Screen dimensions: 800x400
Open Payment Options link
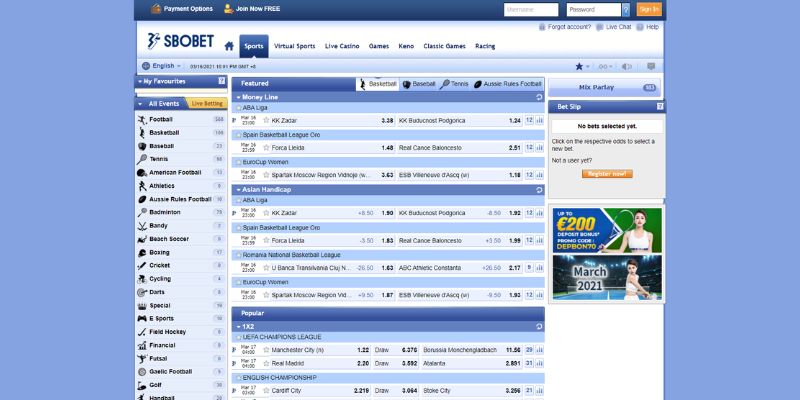182,9
